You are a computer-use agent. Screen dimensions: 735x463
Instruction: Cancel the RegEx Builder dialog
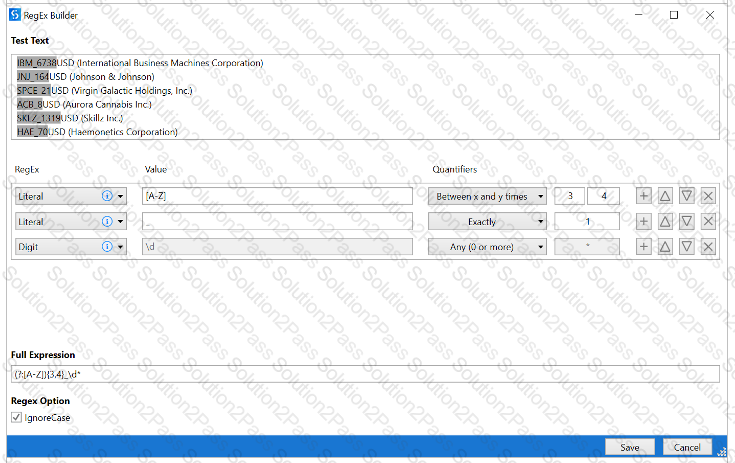pyautogui.click(x=687, y=447)
